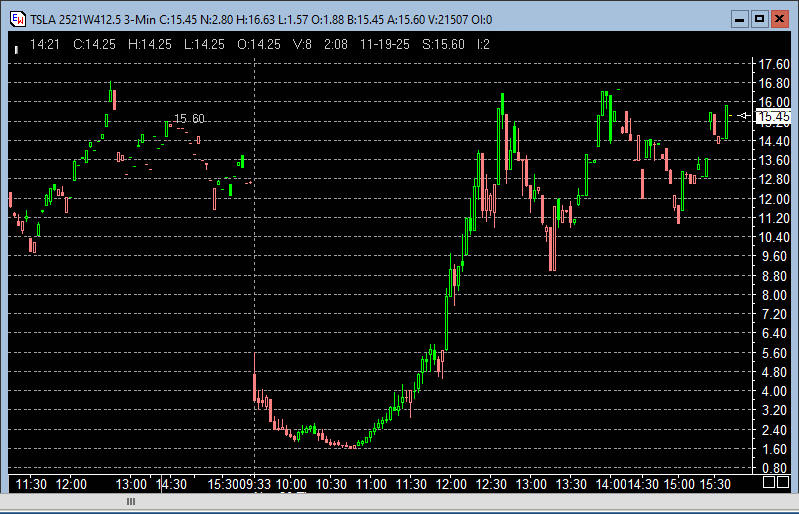Click the 12:30 label on time axis
The height and width of the screenshot is (514, 799).
[x=491, y=484]
